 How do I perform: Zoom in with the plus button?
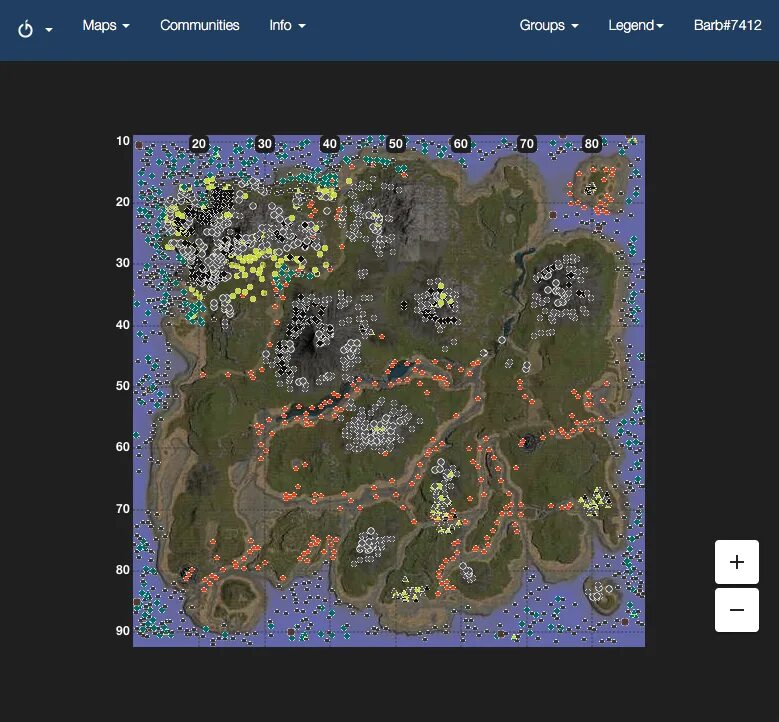click(737, 562)
